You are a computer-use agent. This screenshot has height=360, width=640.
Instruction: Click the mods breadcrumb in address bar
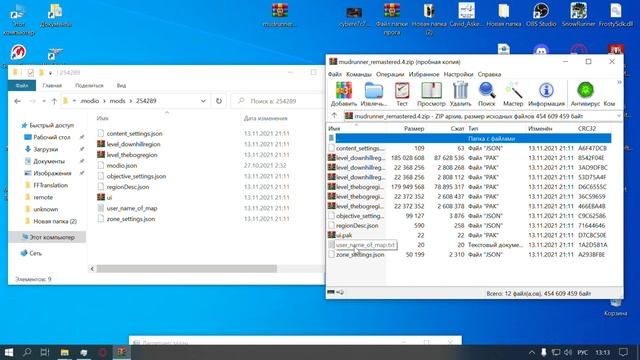118,101
